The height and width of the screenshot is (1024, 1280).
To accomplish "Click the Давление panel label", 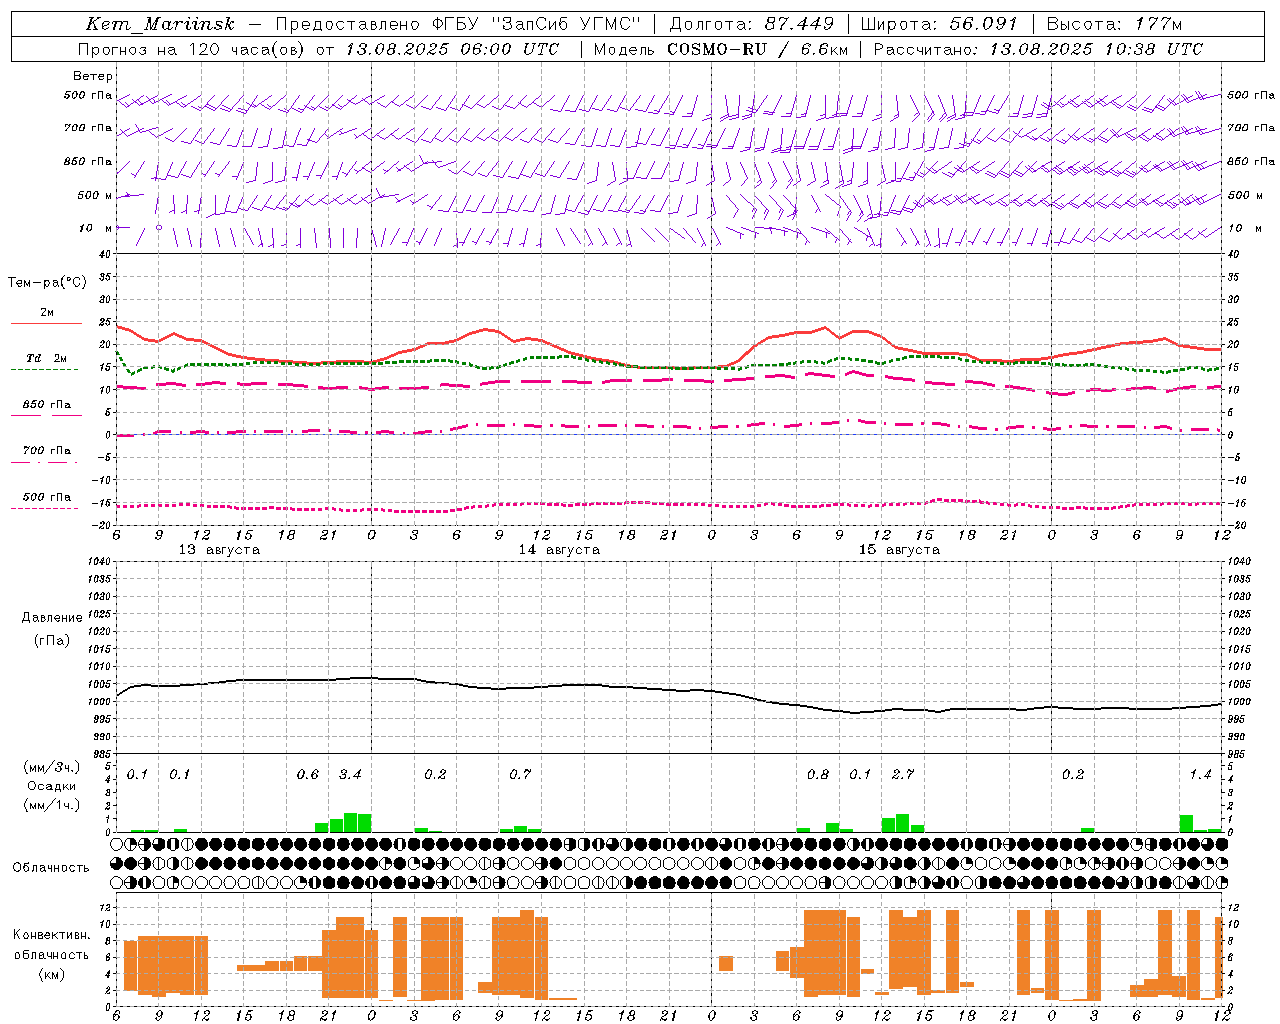I will pos(52,618).
